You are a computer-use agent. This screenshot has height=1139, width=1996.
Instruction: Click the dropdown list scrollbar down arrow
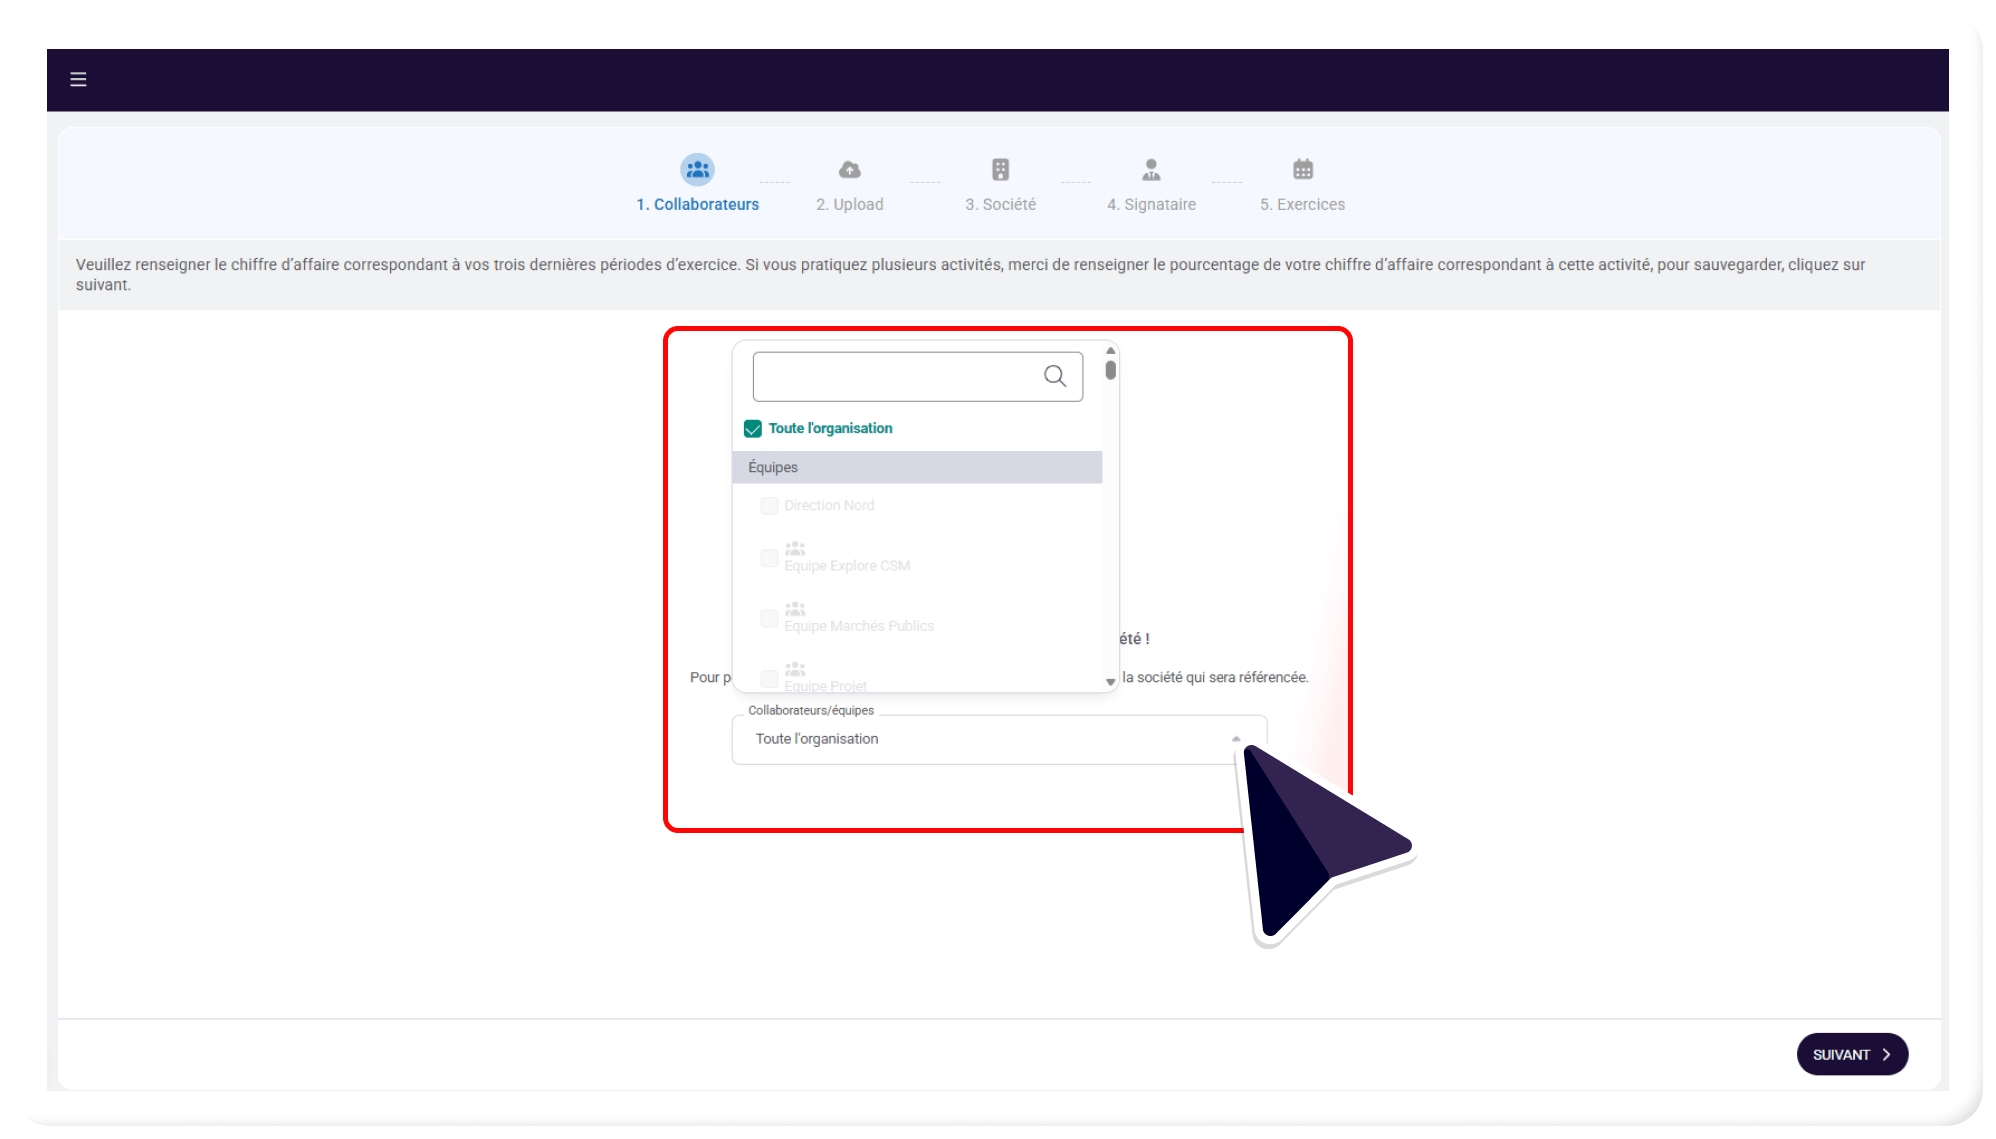coord(1110,682)
